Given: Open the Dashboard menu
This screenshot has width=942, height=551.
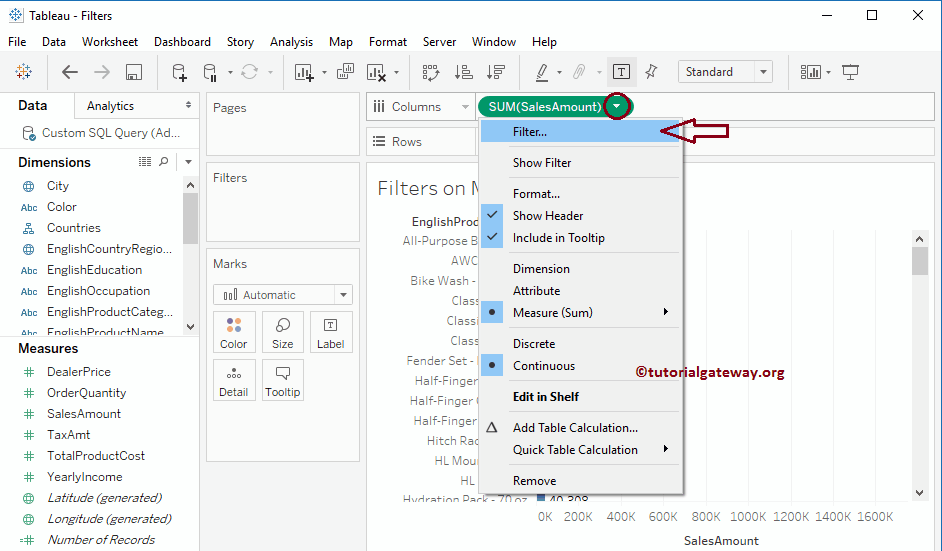Looking at the screenshot, I should click(x=182, y=41).
